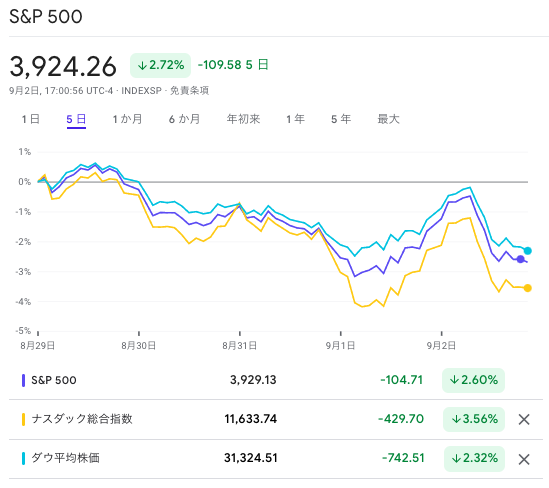Screen dimensions: 549x488
Task: Click the 9月1日 x-axis label
Action: (340, 346)
